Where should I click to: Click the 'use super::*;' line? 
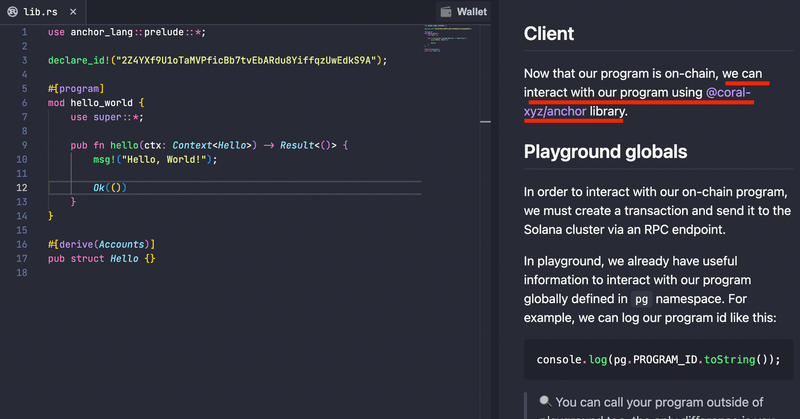coord(107,117)
